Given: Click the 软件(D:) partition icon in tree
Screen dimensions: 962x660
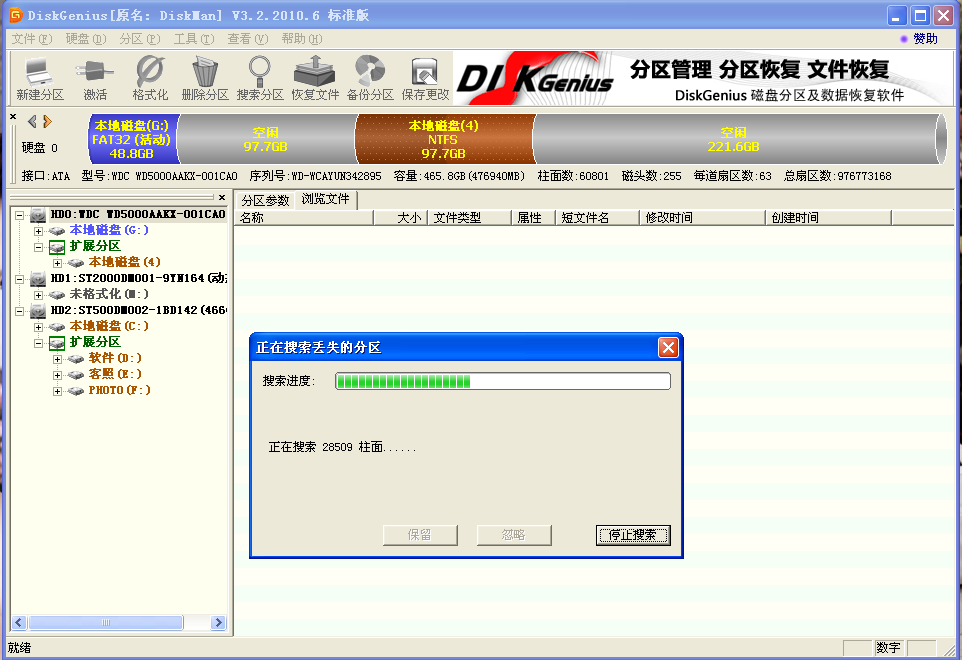Looking at the screenshot, I should click(76, 358).
